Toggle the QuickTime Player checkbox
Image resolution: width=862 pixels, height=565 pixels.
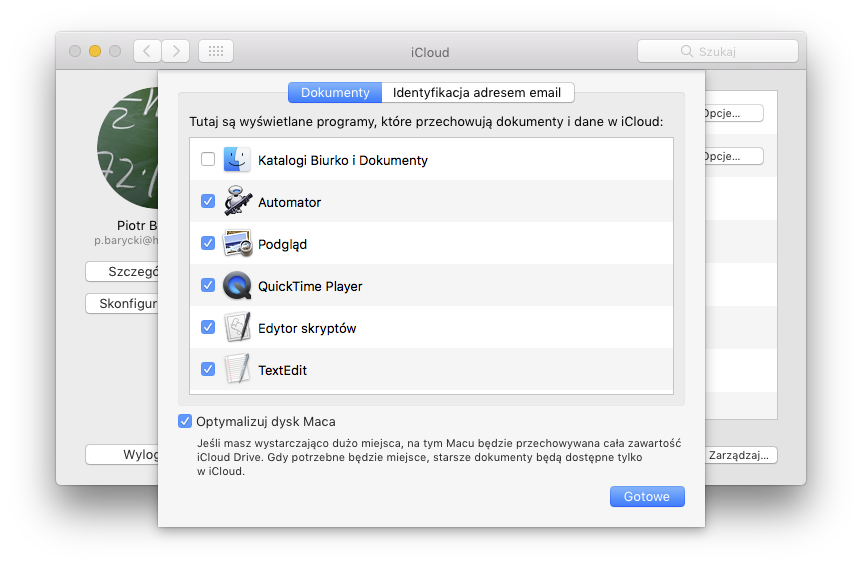[208, 285]
